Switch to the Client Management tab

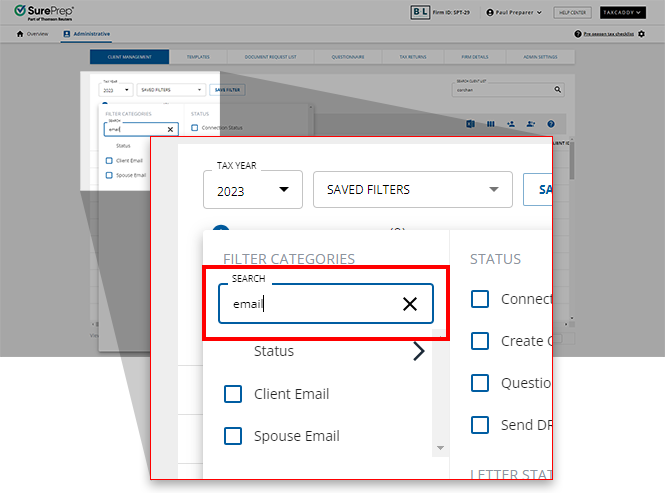point(129,57)
